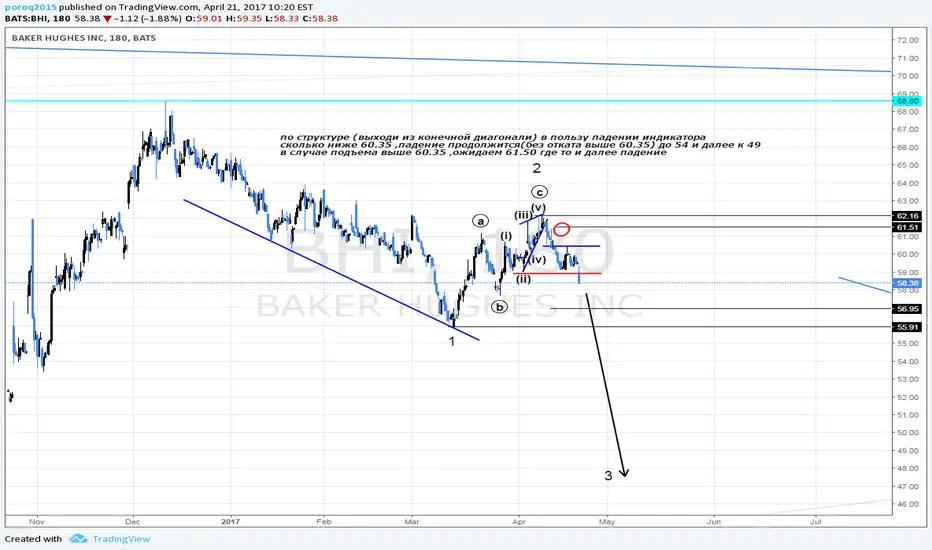This screenshot has width=932, height=550.
Task: Click the 62.16 price level label
Action: click(908, 216)
